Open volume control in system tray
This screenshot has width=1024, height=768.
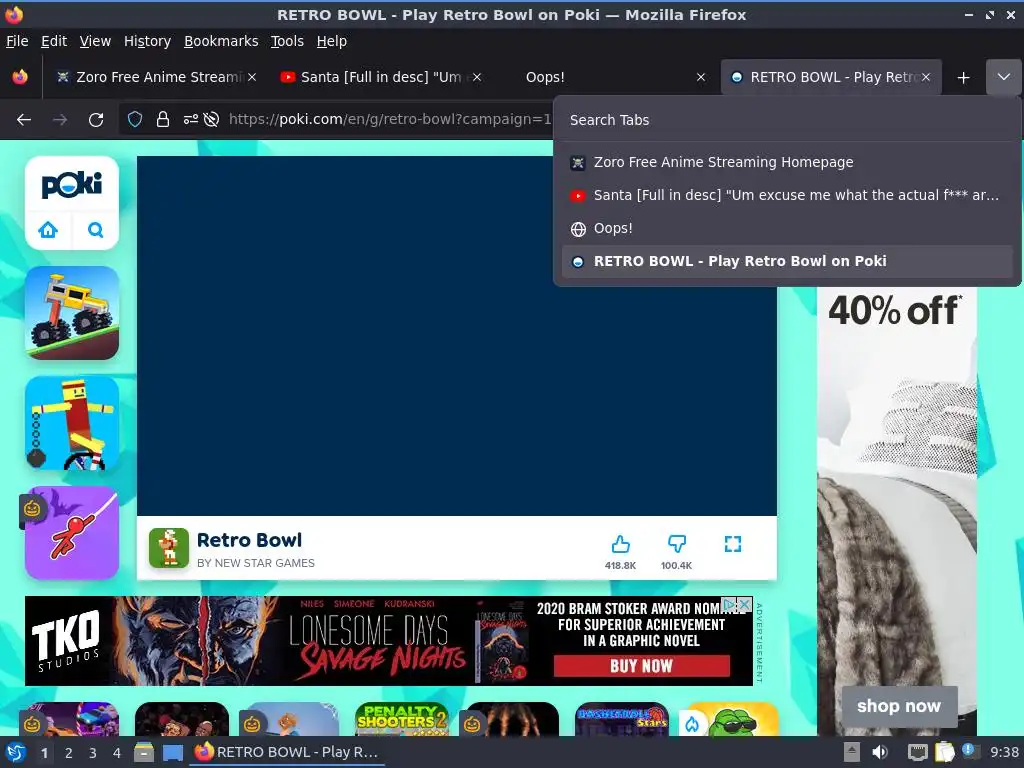pyautogui.click(x=880, y=752)
